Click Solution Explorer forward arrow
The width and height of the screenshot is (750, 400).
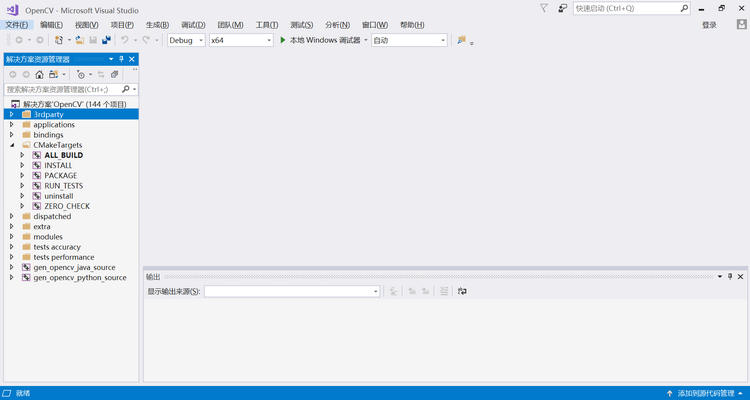[x=26, y=74]
